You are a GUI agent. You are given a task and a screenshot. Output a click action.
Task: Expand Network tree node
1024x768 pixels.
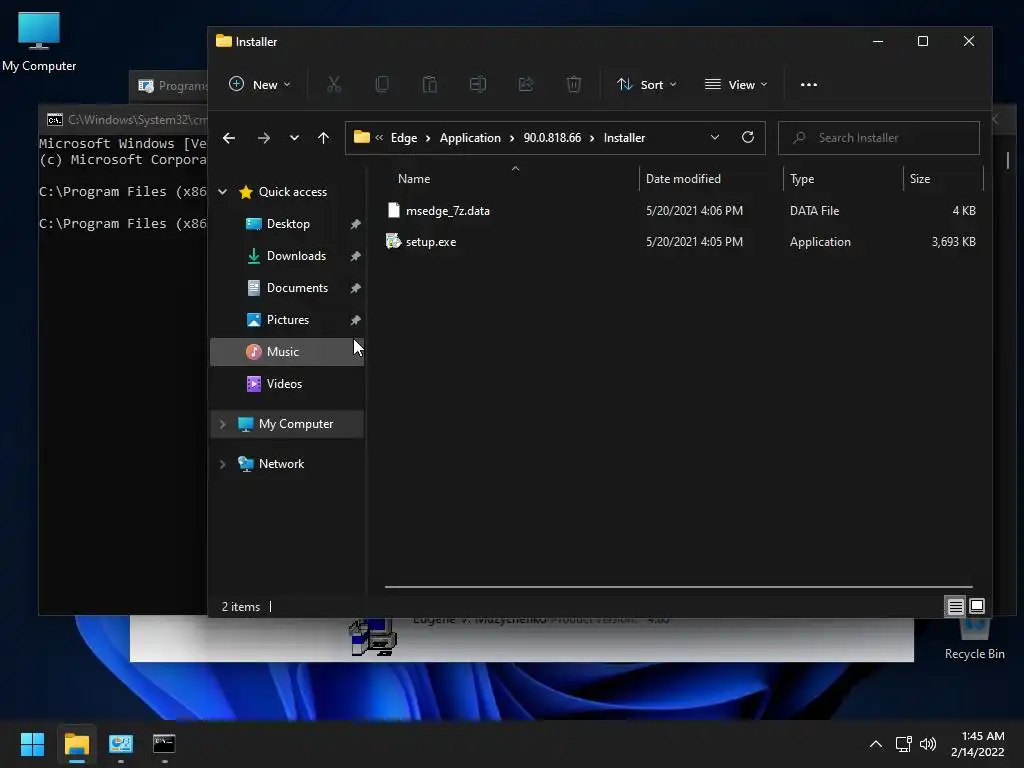click(x=223, y=464)
